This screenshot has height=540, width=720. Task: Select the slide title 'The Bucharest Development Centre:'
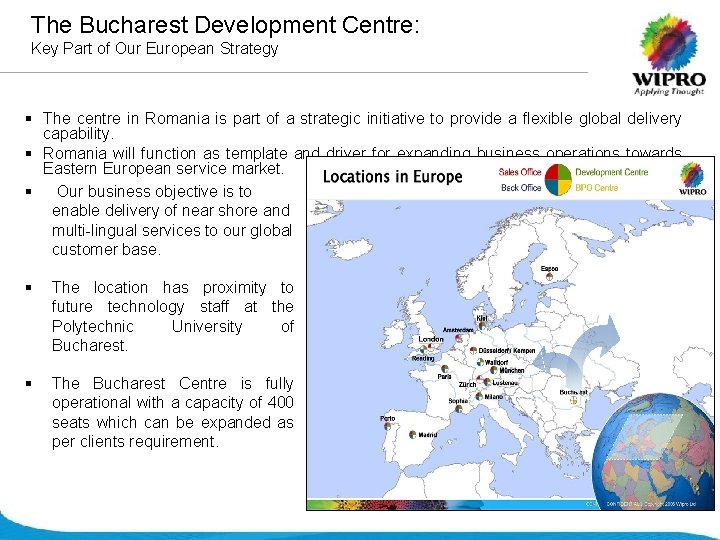coord(225,25)
